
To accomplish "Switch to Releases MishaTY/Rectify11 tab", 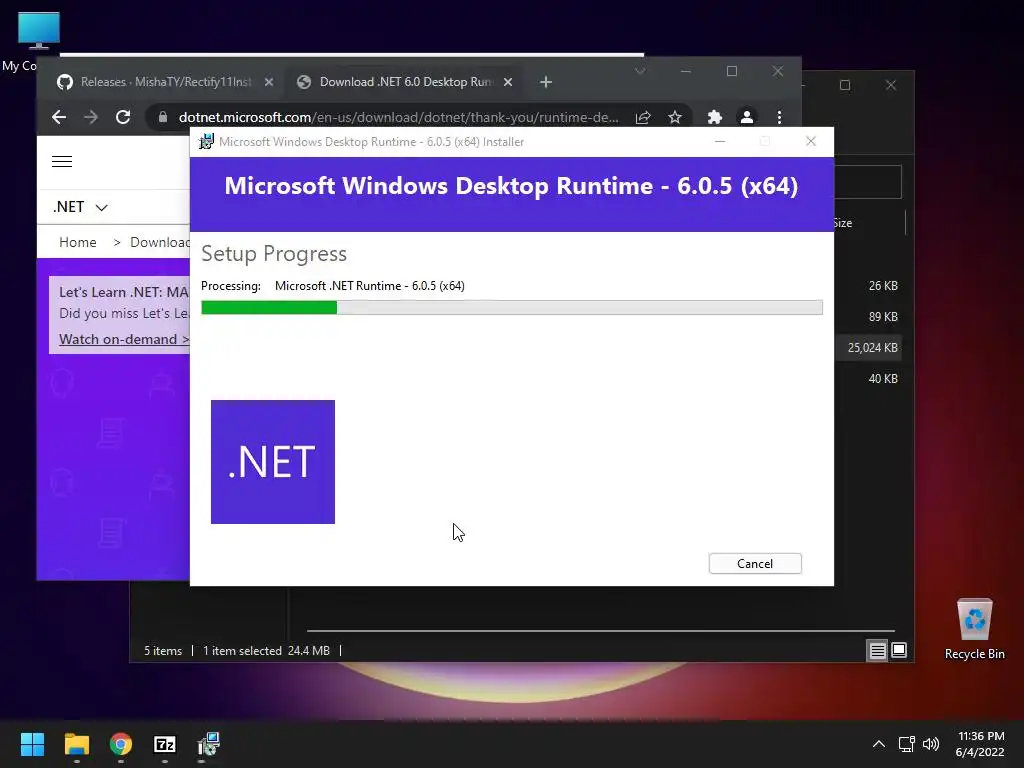I will (x=165, y=82).
